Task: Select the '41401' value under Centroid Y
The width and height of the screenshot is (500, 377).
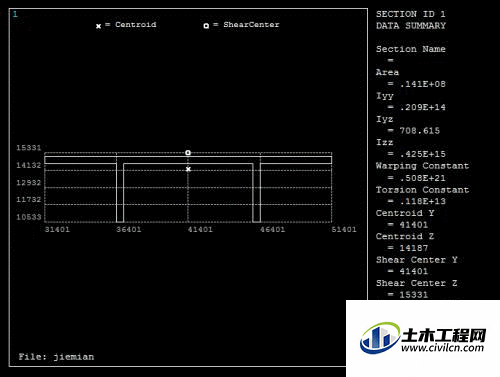Action: pyautogui.click(x=414, y=225)
